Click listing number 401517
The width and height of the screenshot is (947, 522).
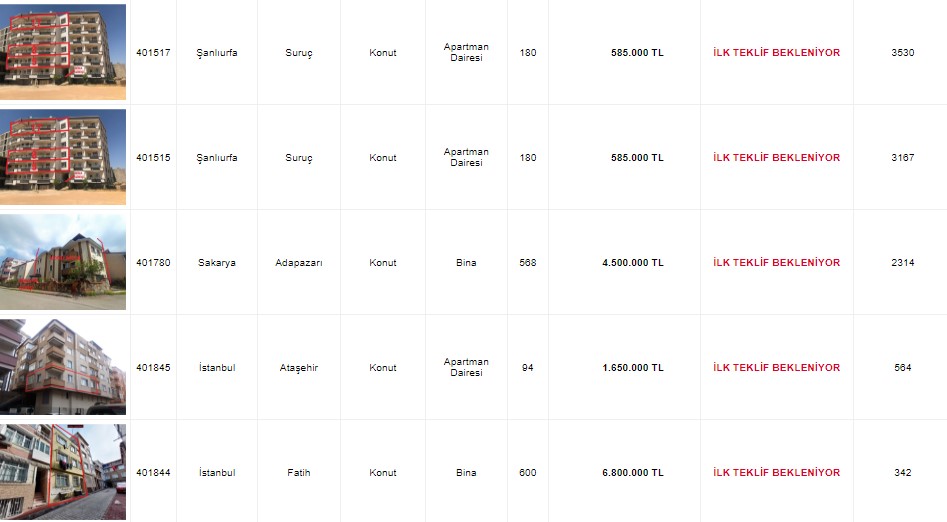[153, 53]
